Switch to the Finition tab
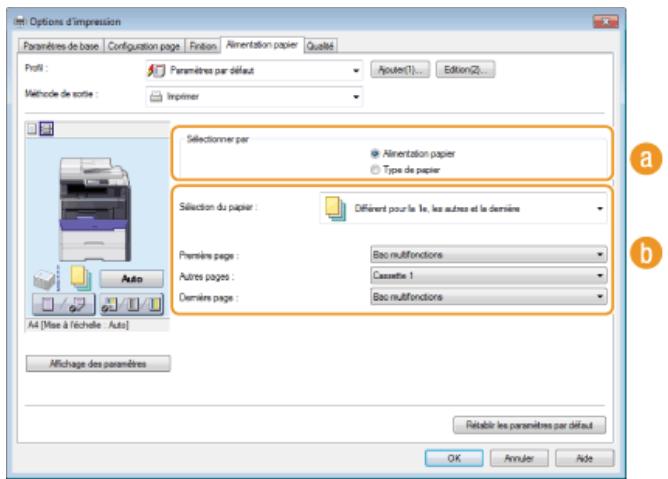668x479 pixels. click(x=203, y=46)
